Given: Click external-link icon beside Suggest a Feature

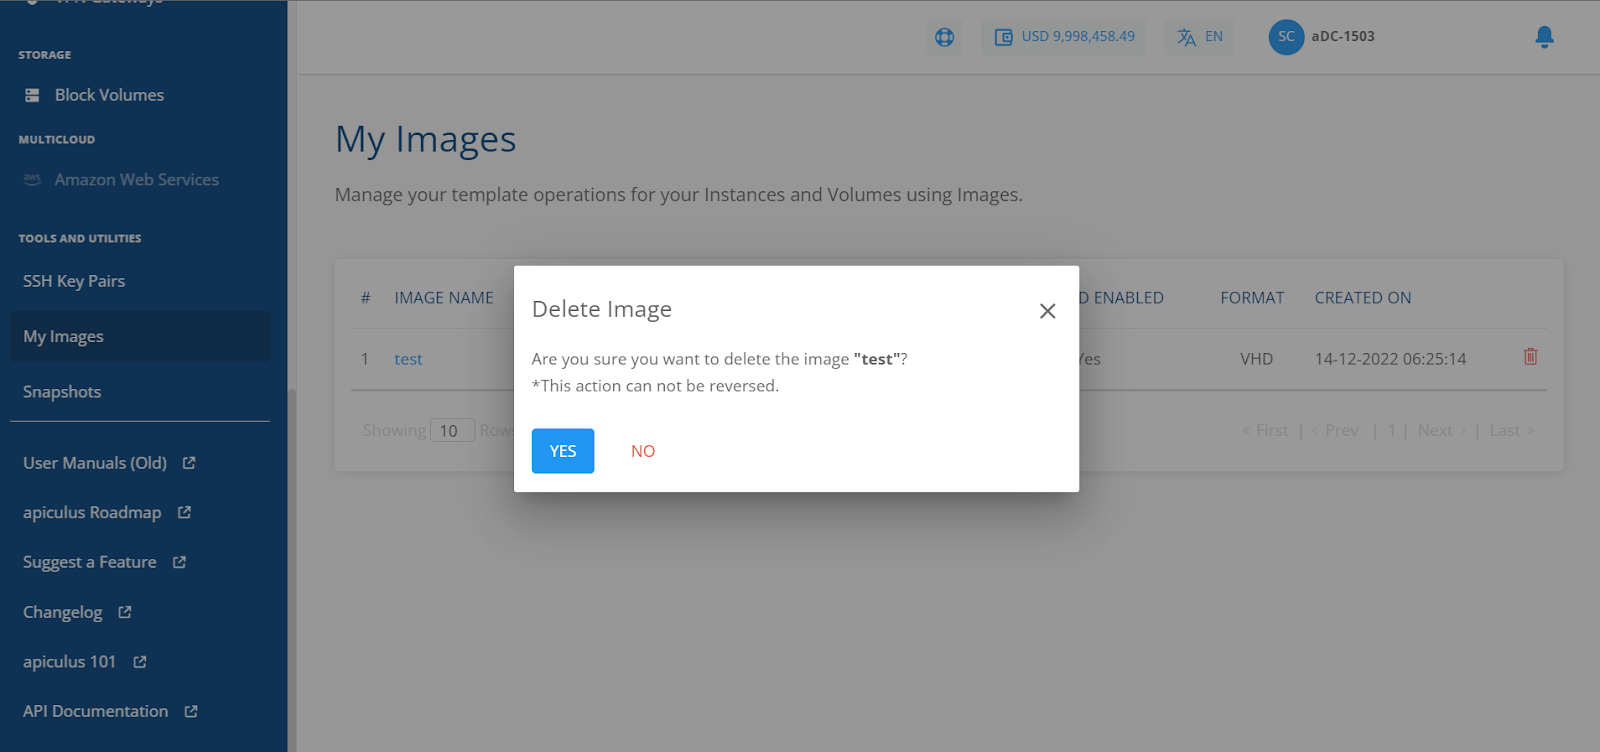Looking at the screenshot, I should point(179,562).
